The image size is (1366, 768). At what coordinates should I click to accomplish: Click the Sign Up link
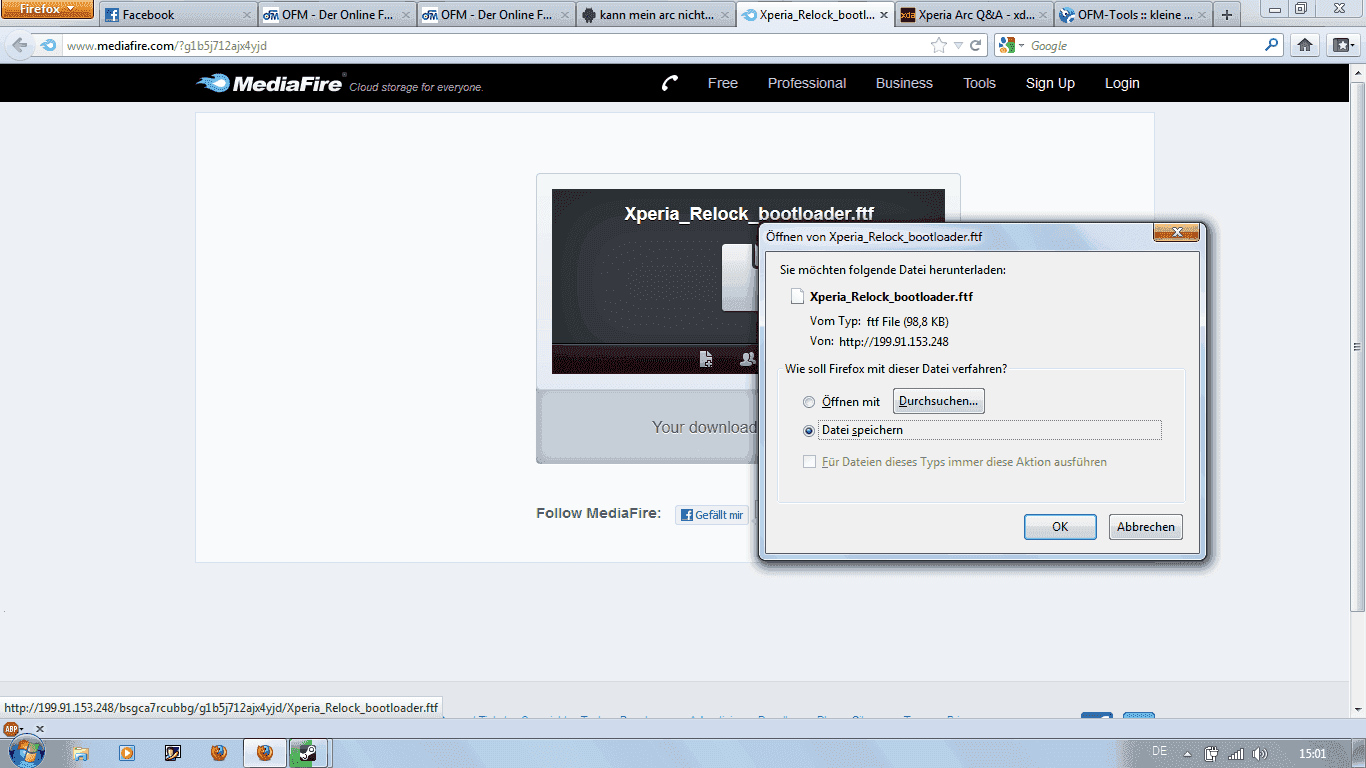(x=1050, y=83)
